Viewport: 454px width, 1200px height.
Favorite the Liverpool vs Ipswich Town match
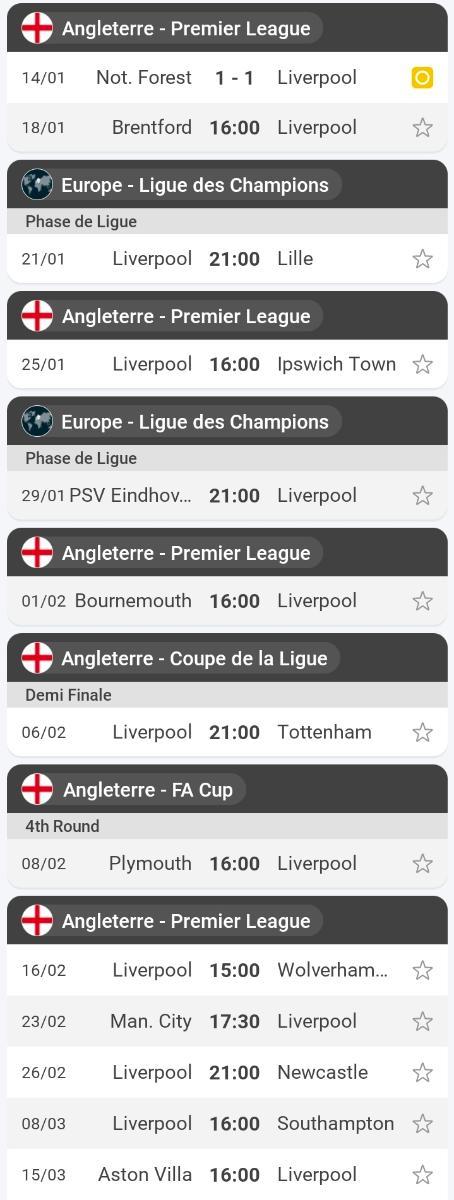[x=423, y=364]
